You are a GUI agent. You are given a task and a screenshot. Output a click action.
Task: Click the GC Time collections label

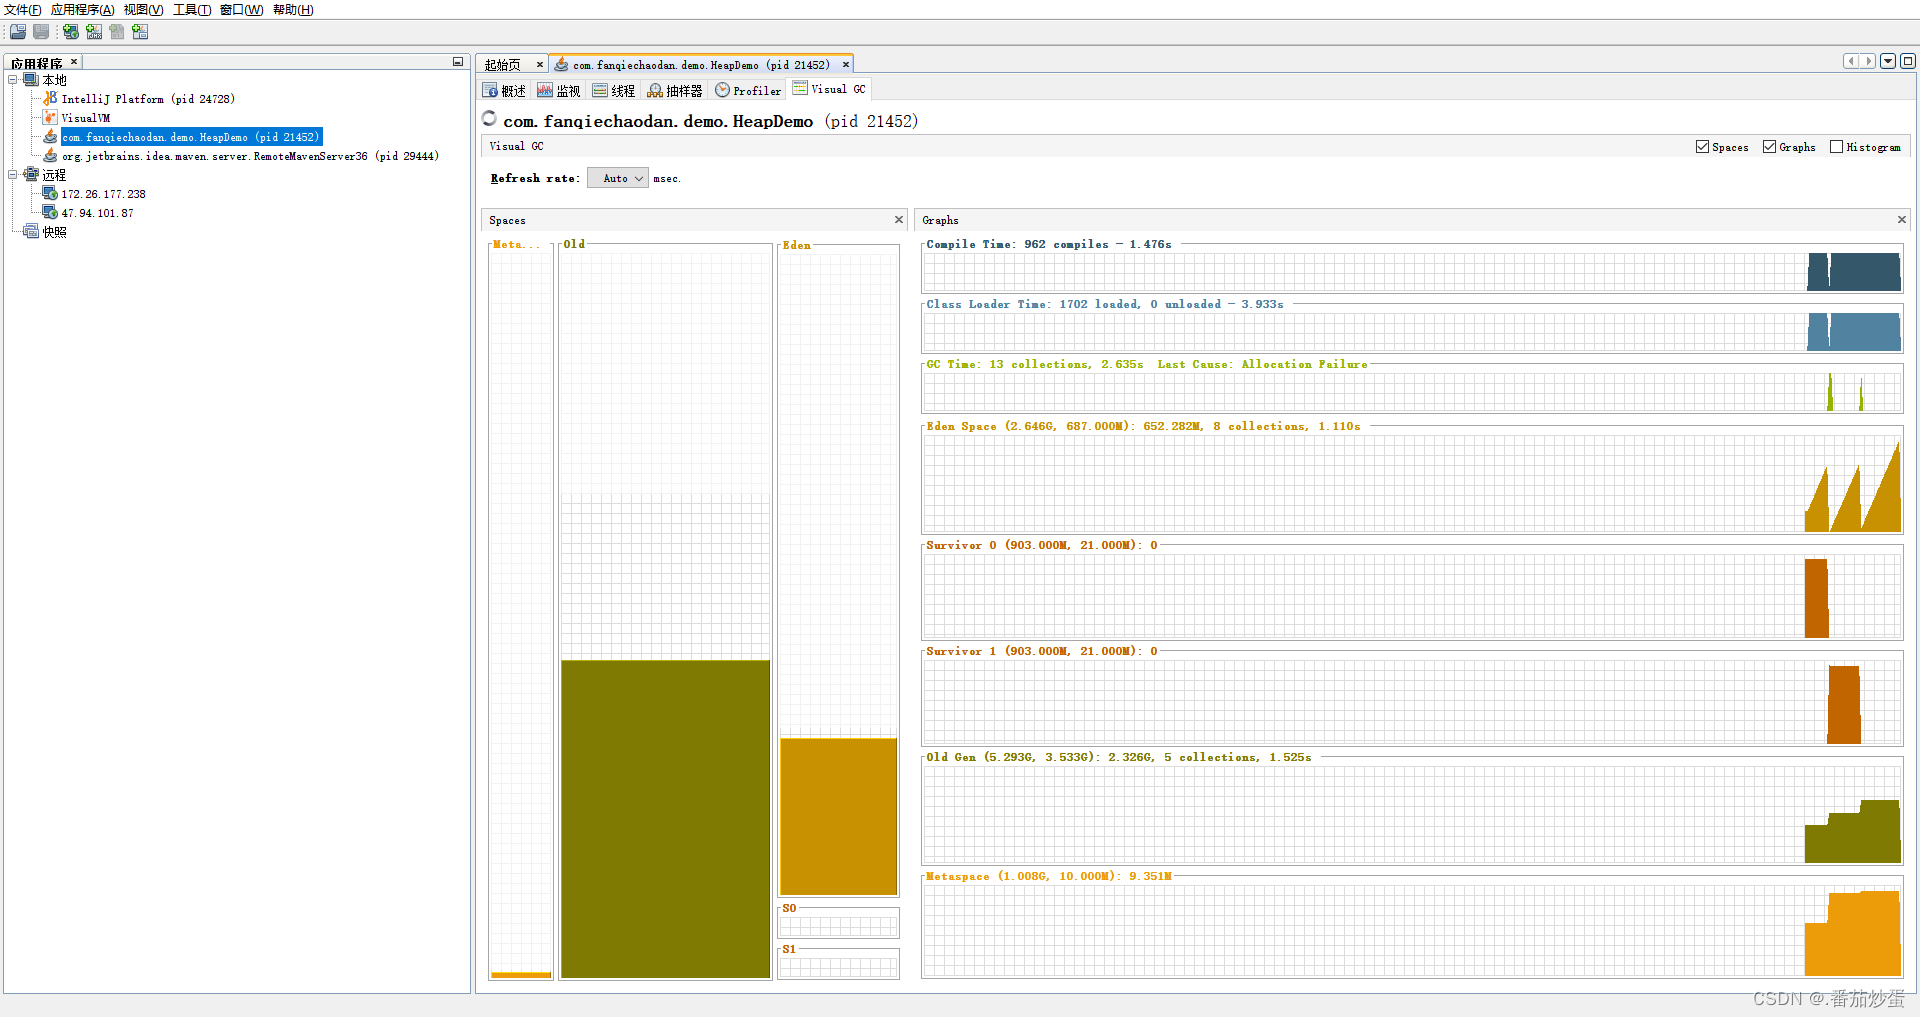point(1146,364)
